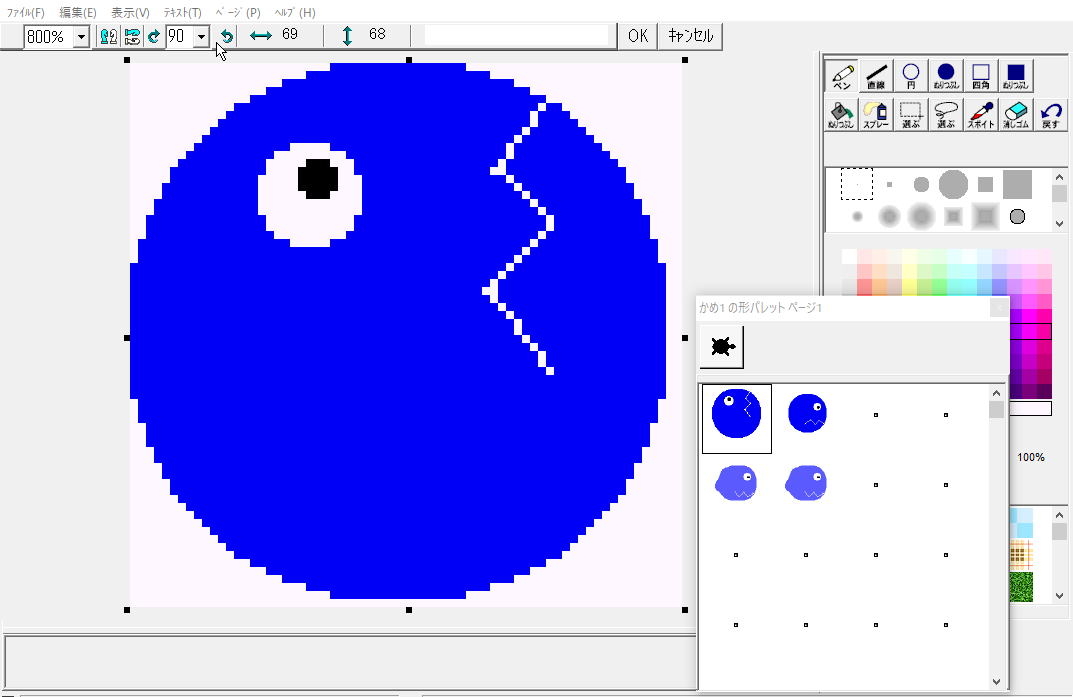The width and height of the screenshot is (1073, 697).
Task: Flip the image vertically
Action: (x=132, y=36)
